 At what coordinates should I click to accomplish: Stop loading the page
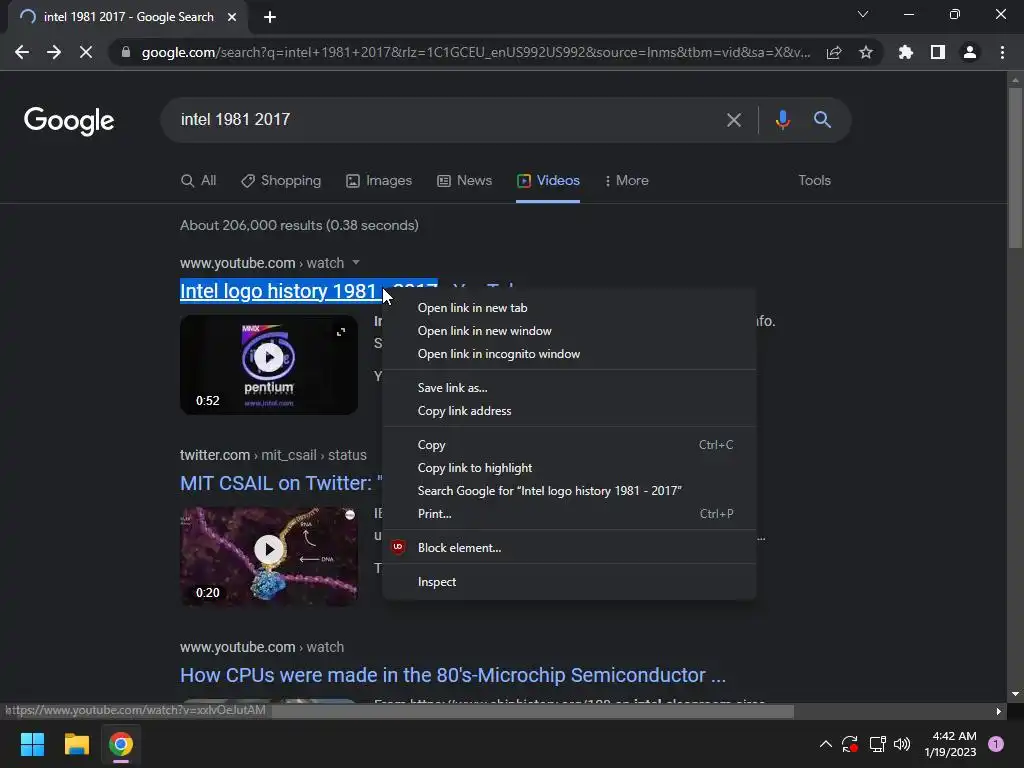tap(86, 52)
